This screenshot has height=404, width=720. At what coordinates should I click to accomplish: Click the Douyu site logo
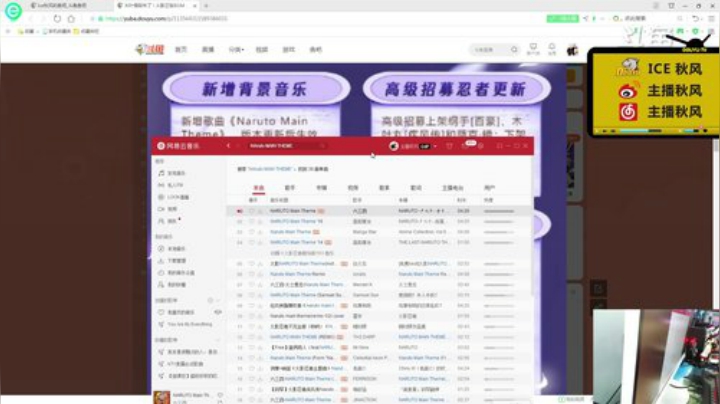(x=150, y=49)
